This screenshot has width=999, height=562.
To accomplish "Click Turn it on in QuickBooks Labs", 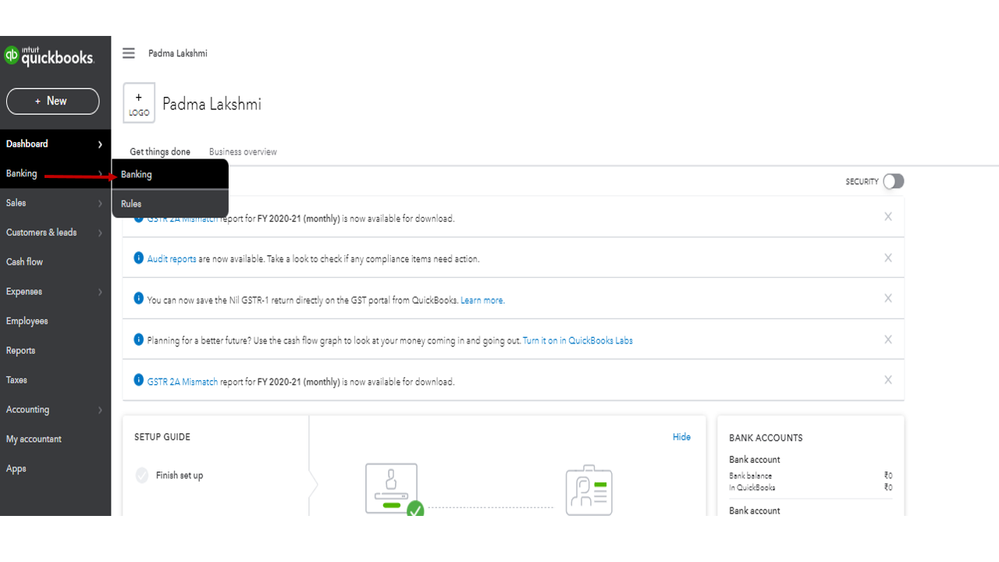I will click(x=577, y=341).
